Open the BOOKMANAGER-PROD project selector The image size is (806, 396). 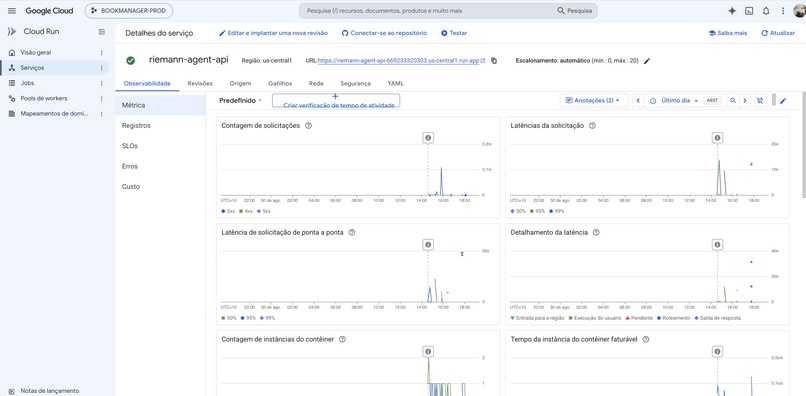point(129,11)
